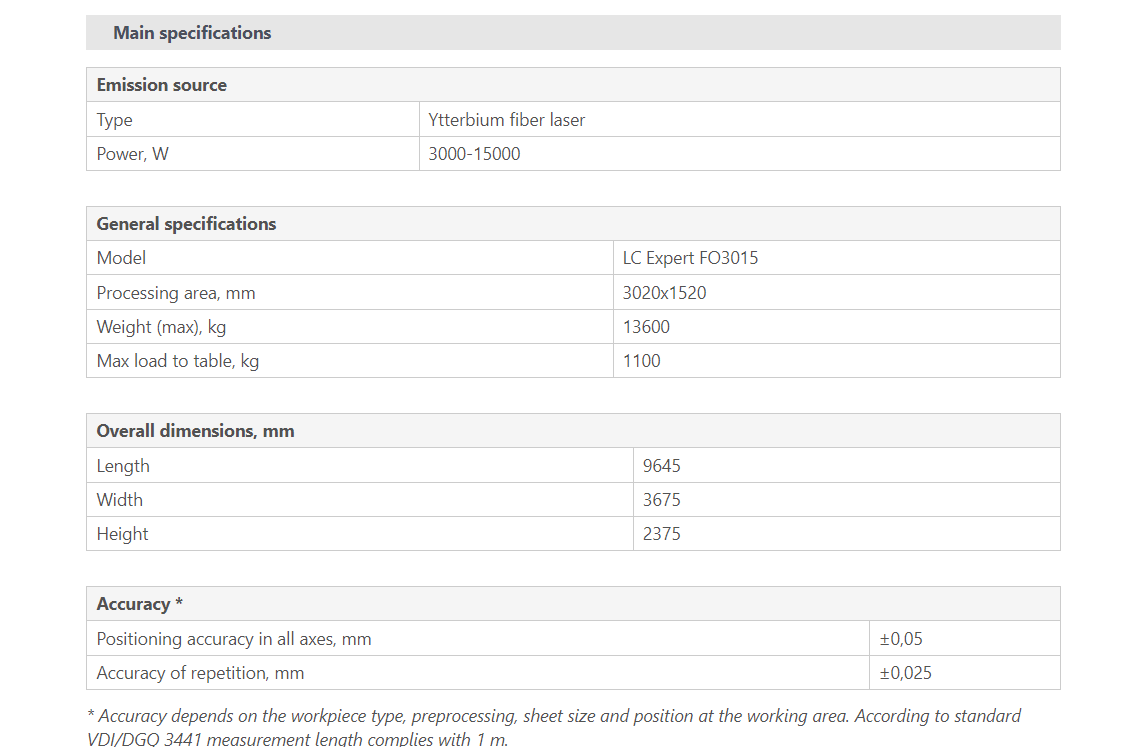
Task: Select the "3675" width value
Action: point(661,500)
